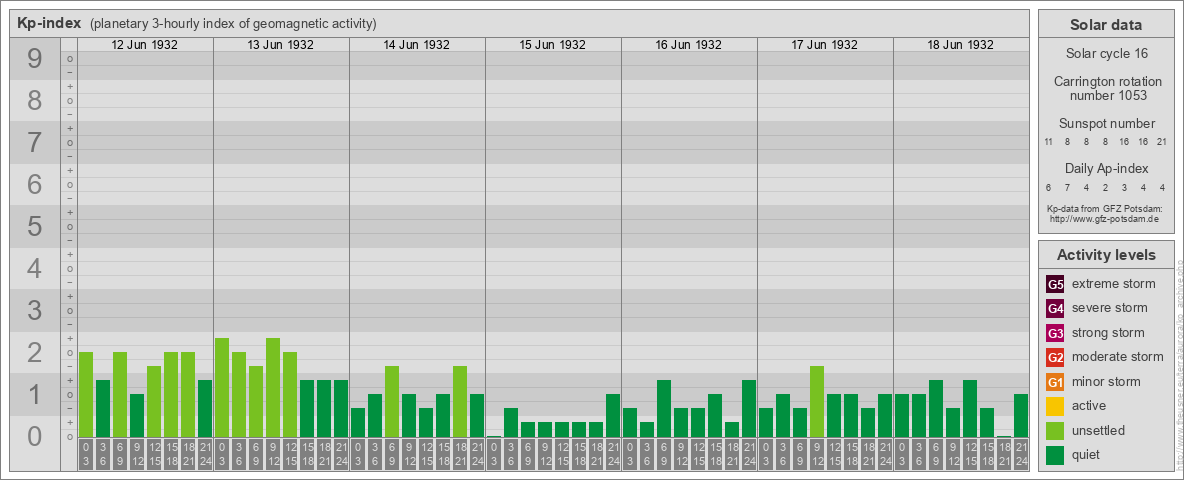Click the Kp scale number 5
This screenshot has width=1184, height=480.
35,226
